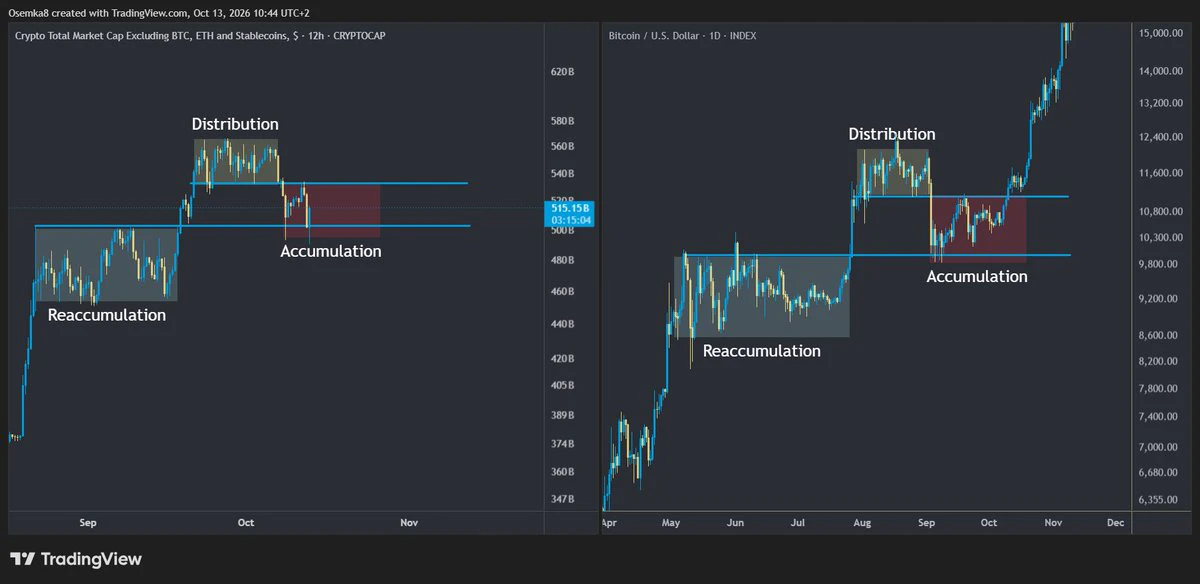This screenshot has width=1200, height=584.
Task: Select the Distribution label on the Bitcoin chart
Action: (892, 134)
